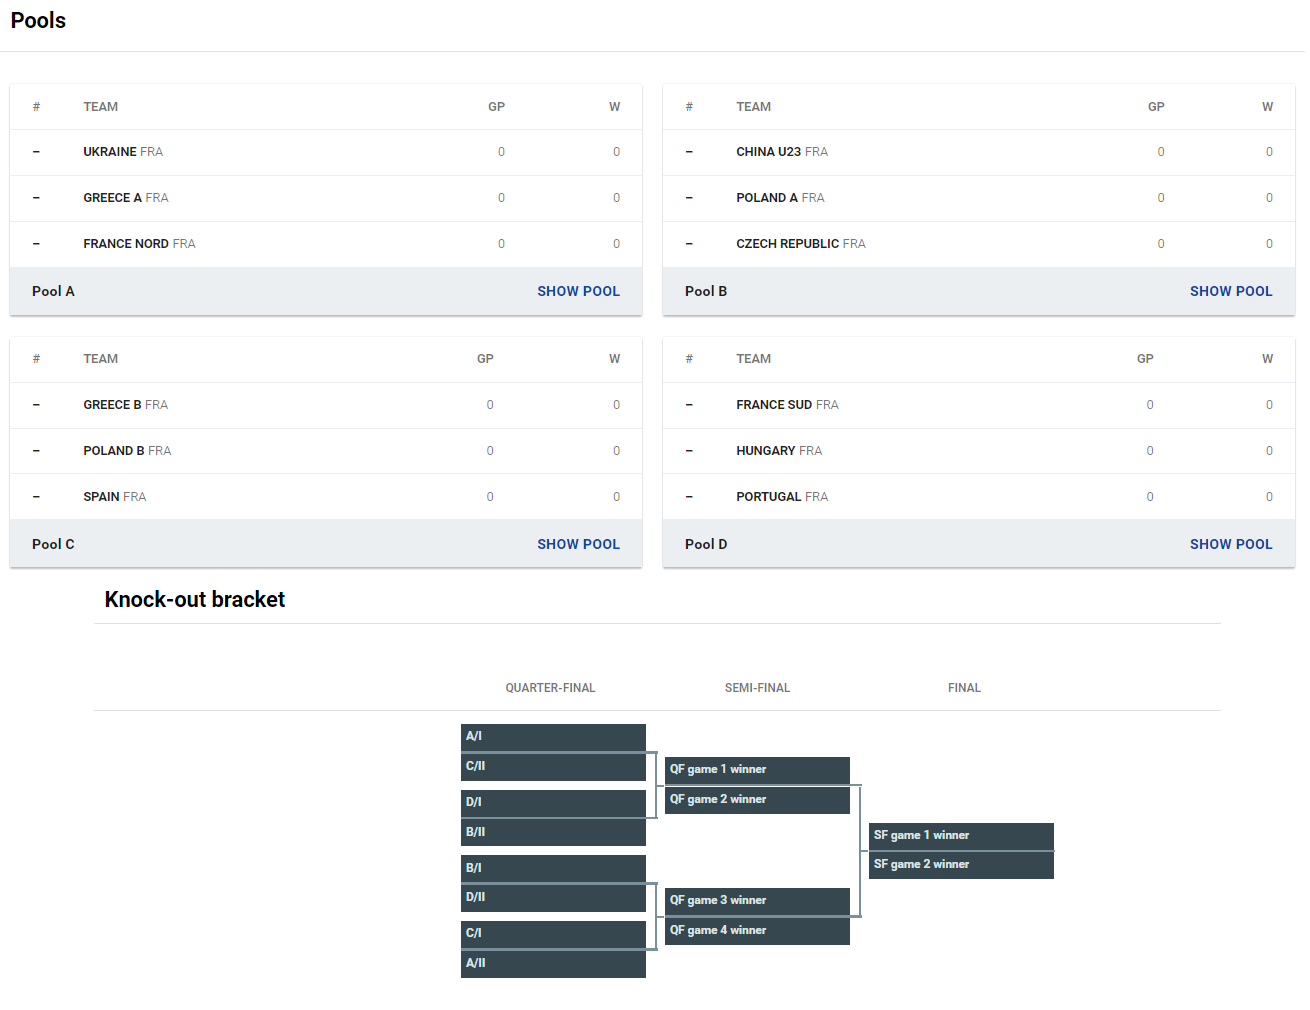The width and height of the screenshot is (1310, 1010).
Task: Select QF game 1 winner semi-final slot
Action: [x=757, y=770]
